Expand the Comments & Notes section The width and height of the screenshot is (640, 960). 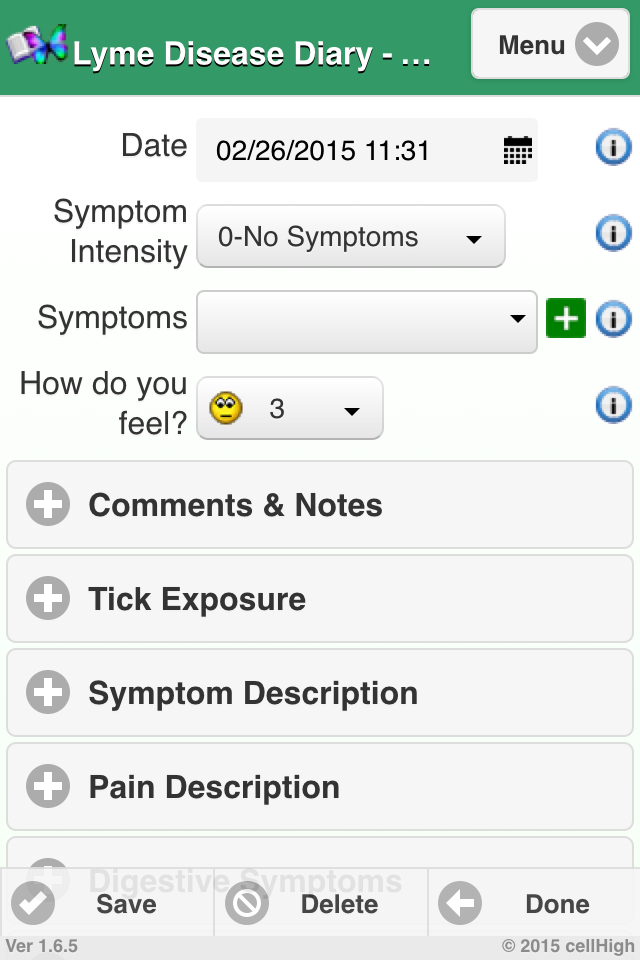320,505
